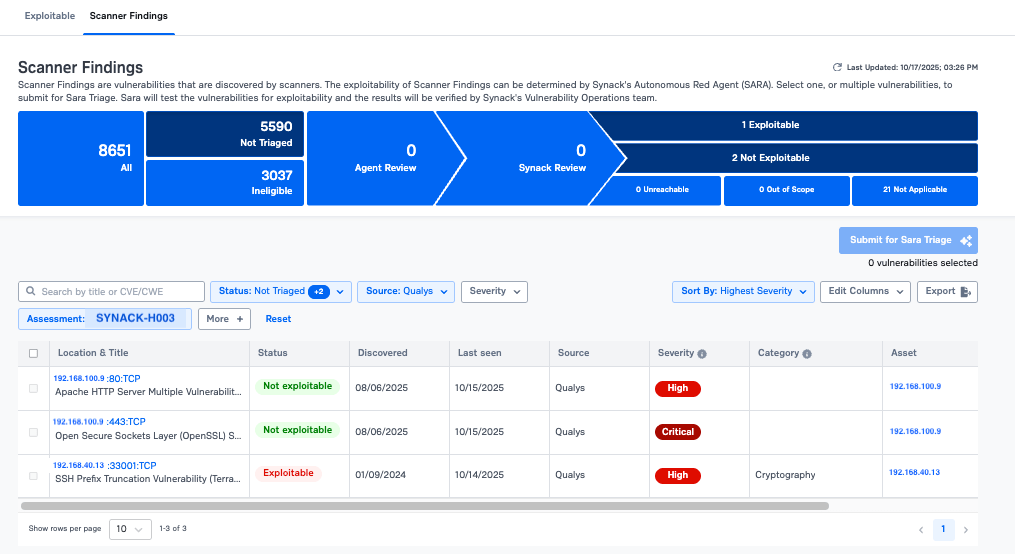Click the Last Updated refresh icon
The image size is (1015, 554).
coord(838,67)
